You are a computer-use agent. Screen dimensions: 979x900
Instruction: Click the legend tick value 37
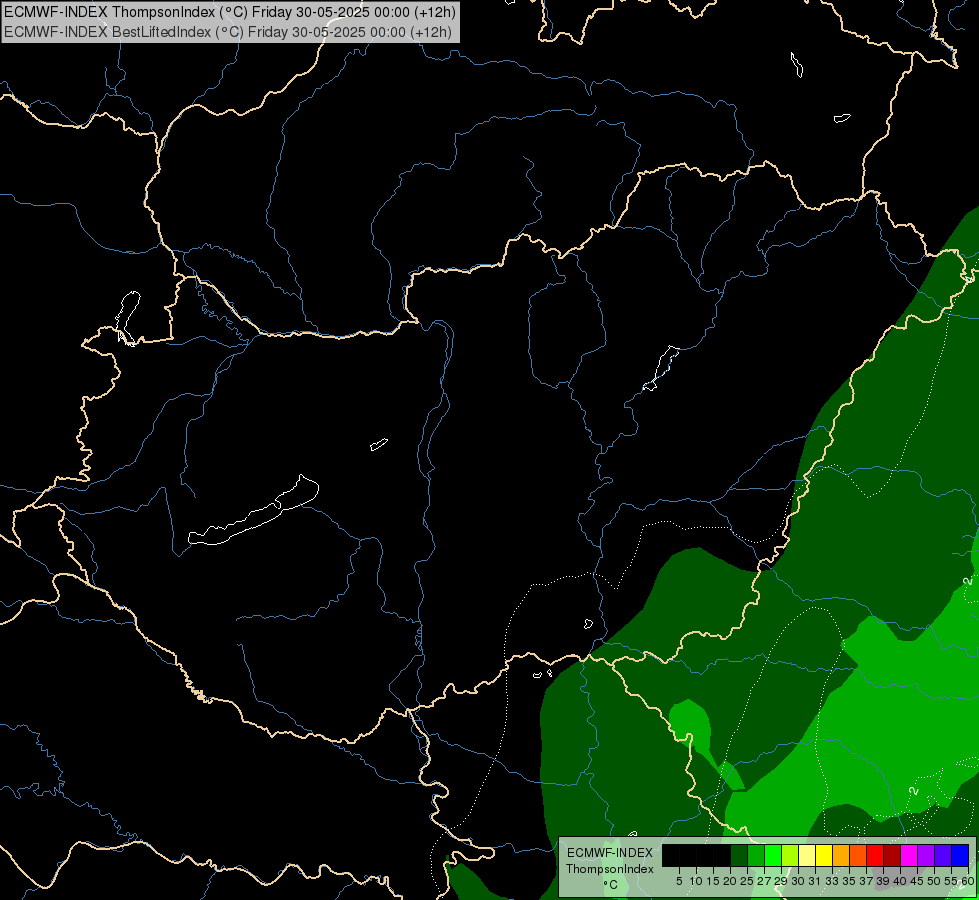pos(867,881)
